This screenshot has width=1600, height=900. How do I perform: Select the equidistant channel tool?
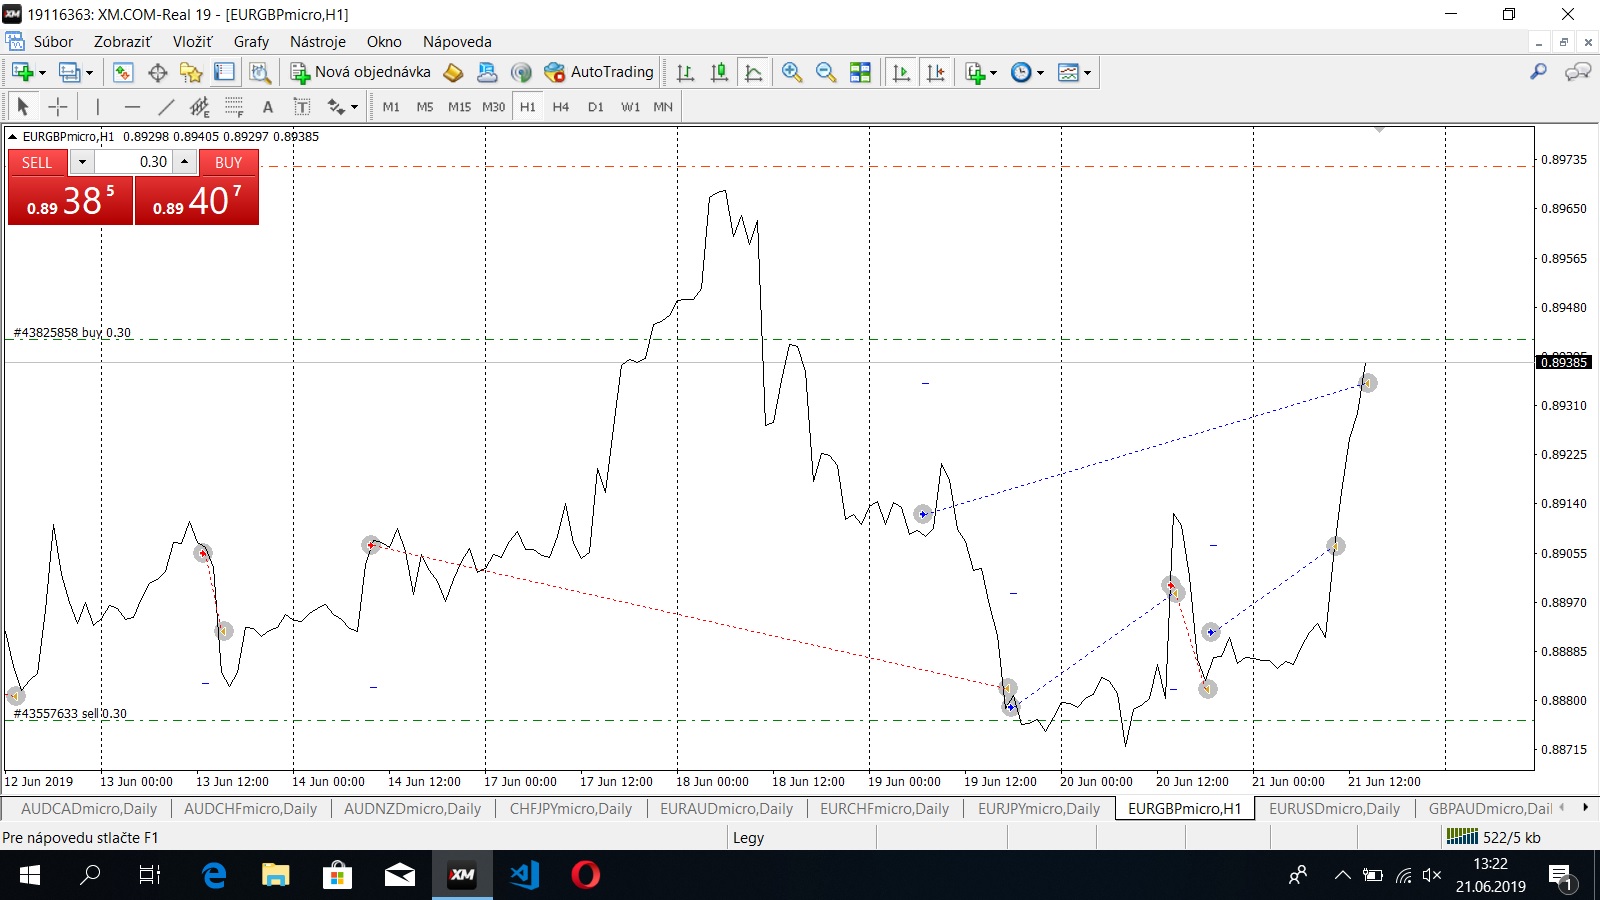[200, 106]
